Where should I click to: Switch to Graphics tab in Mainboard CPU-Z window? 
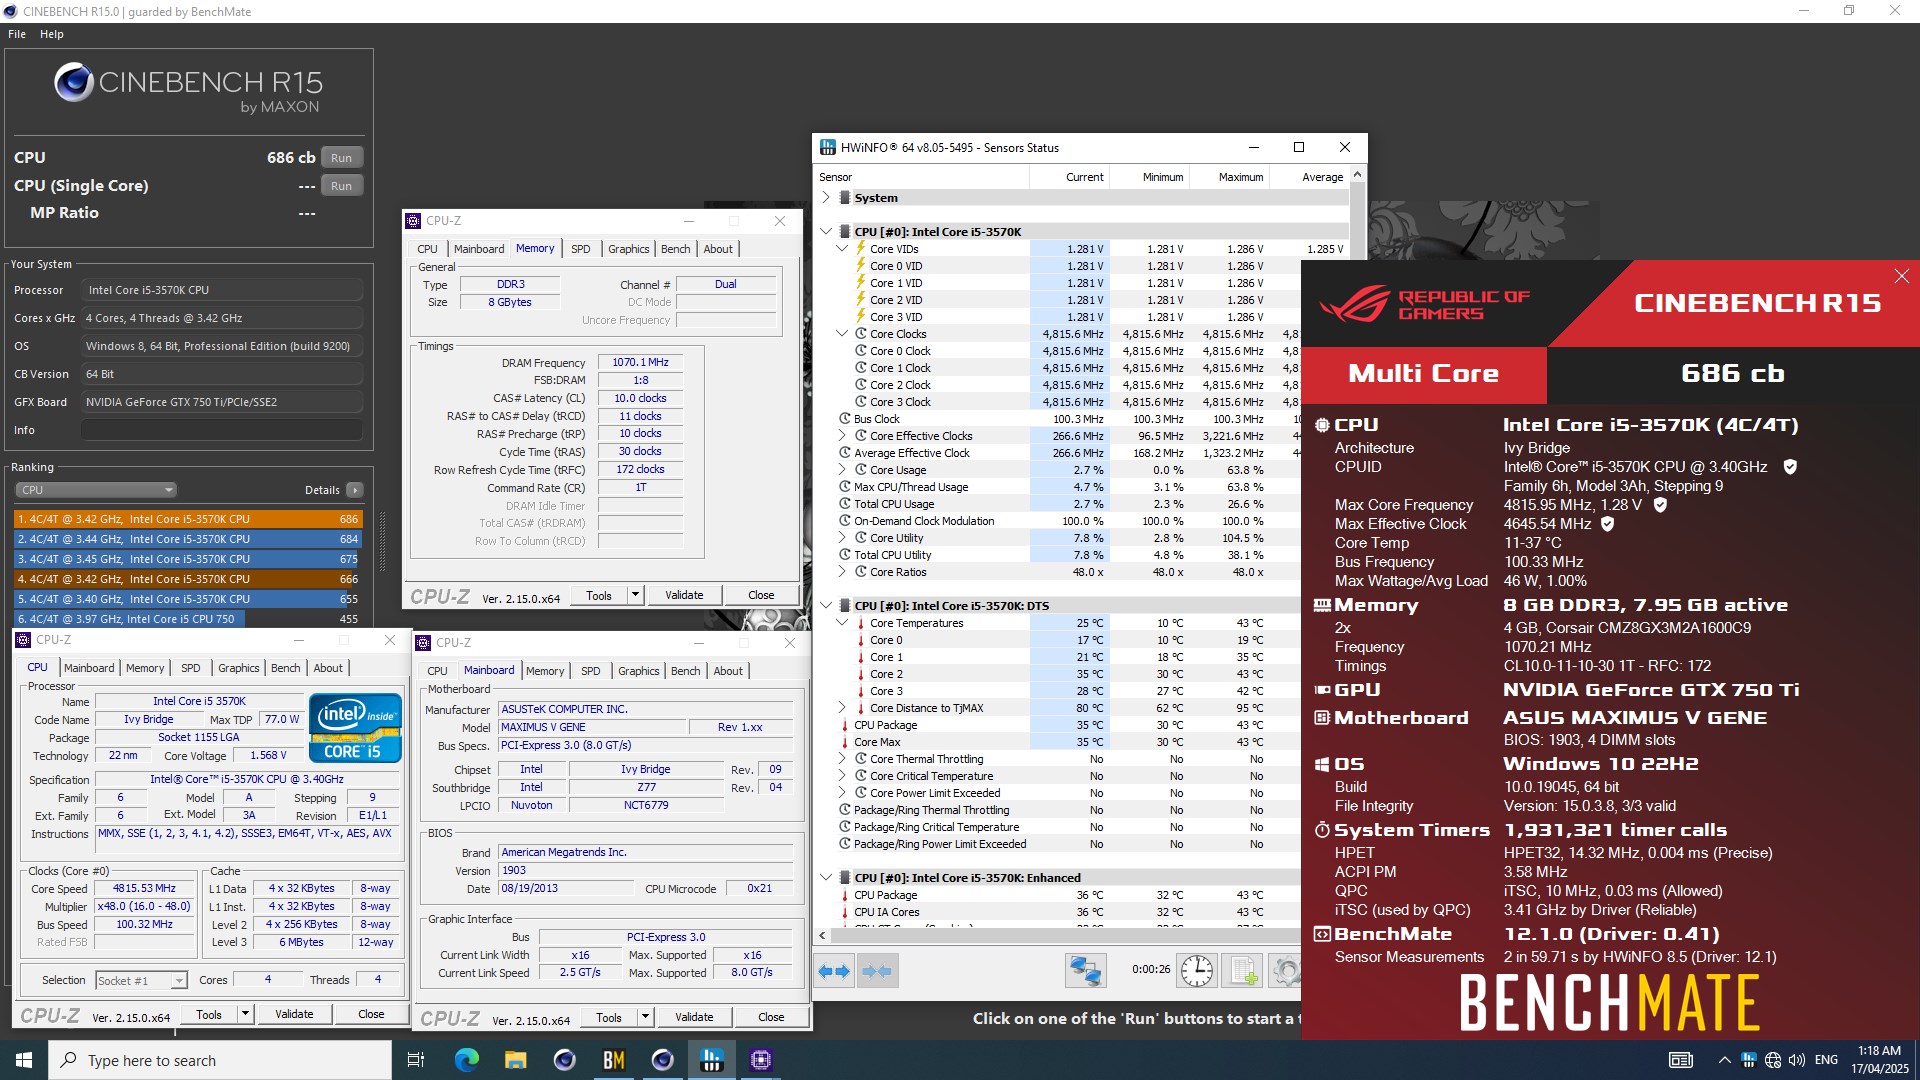(639, 671)
